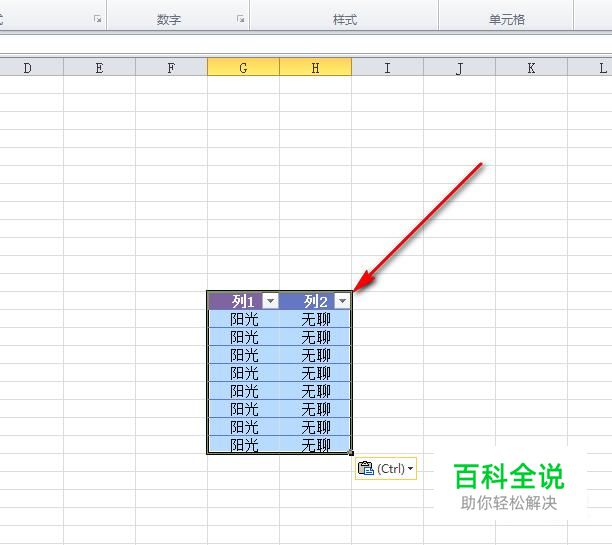The image size is (612, 545).
Task: Select the last 无聊 cell in the table
Action: click(315, 445)
